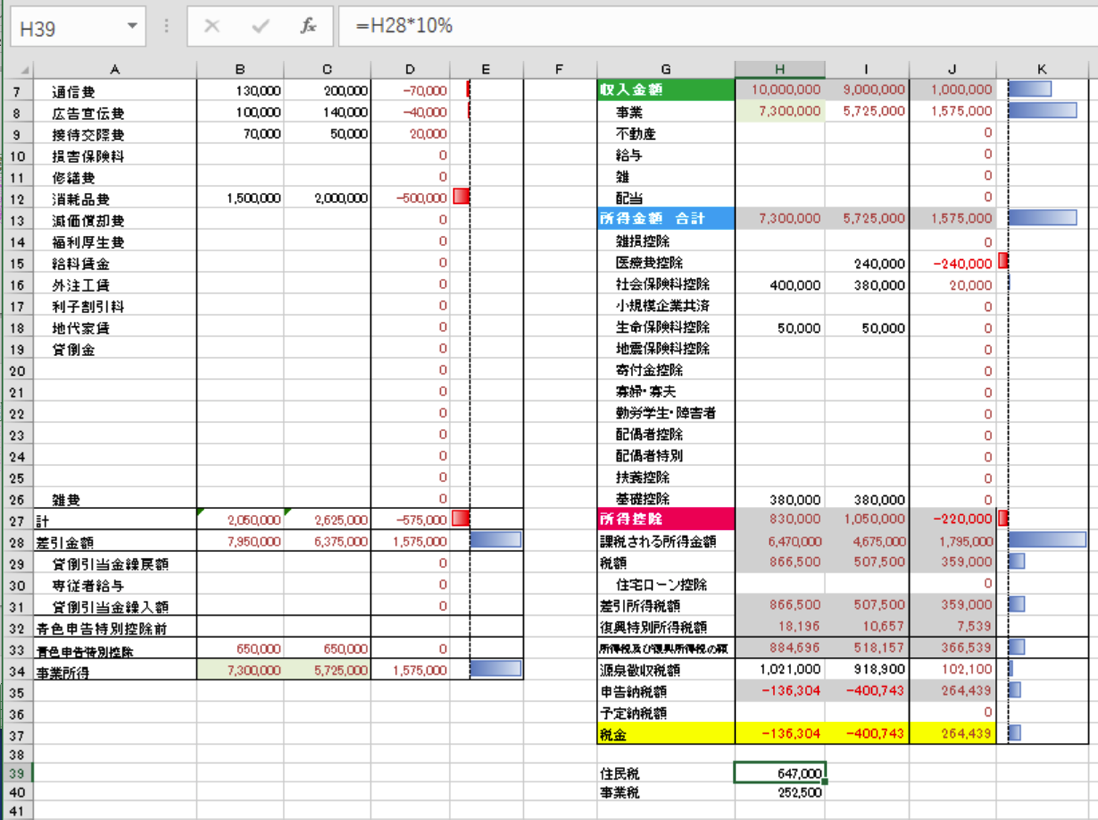Click the 7,950,000 value in 差引金額 row
Screen dimensions: 1098x820
[240, 542]
